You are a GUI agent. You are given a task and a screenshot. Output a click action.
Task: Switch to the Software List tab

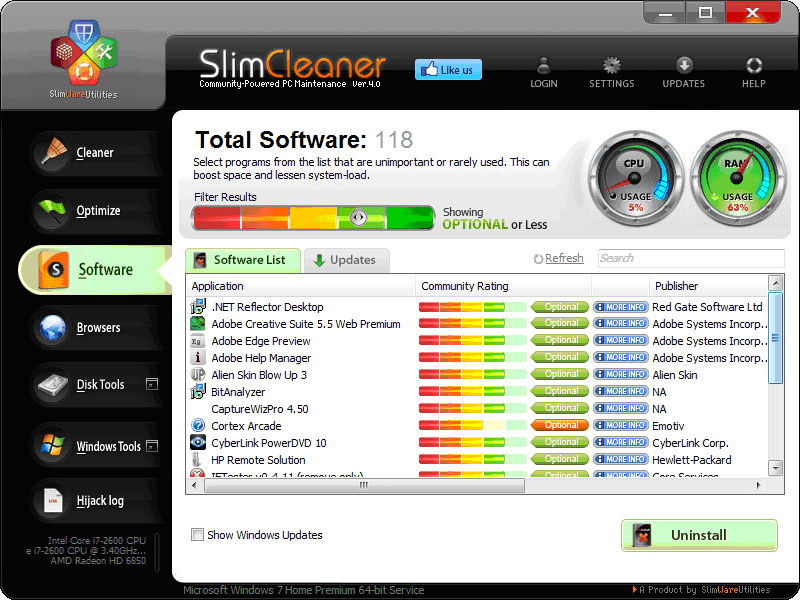coord(243,260)
